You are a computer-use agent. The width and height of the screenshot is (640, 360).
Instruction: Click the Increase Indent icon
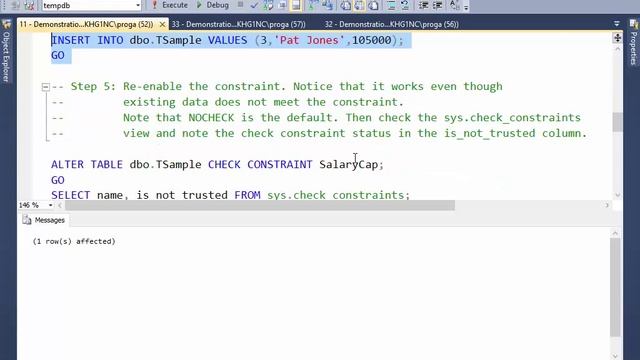click(437, 5)
